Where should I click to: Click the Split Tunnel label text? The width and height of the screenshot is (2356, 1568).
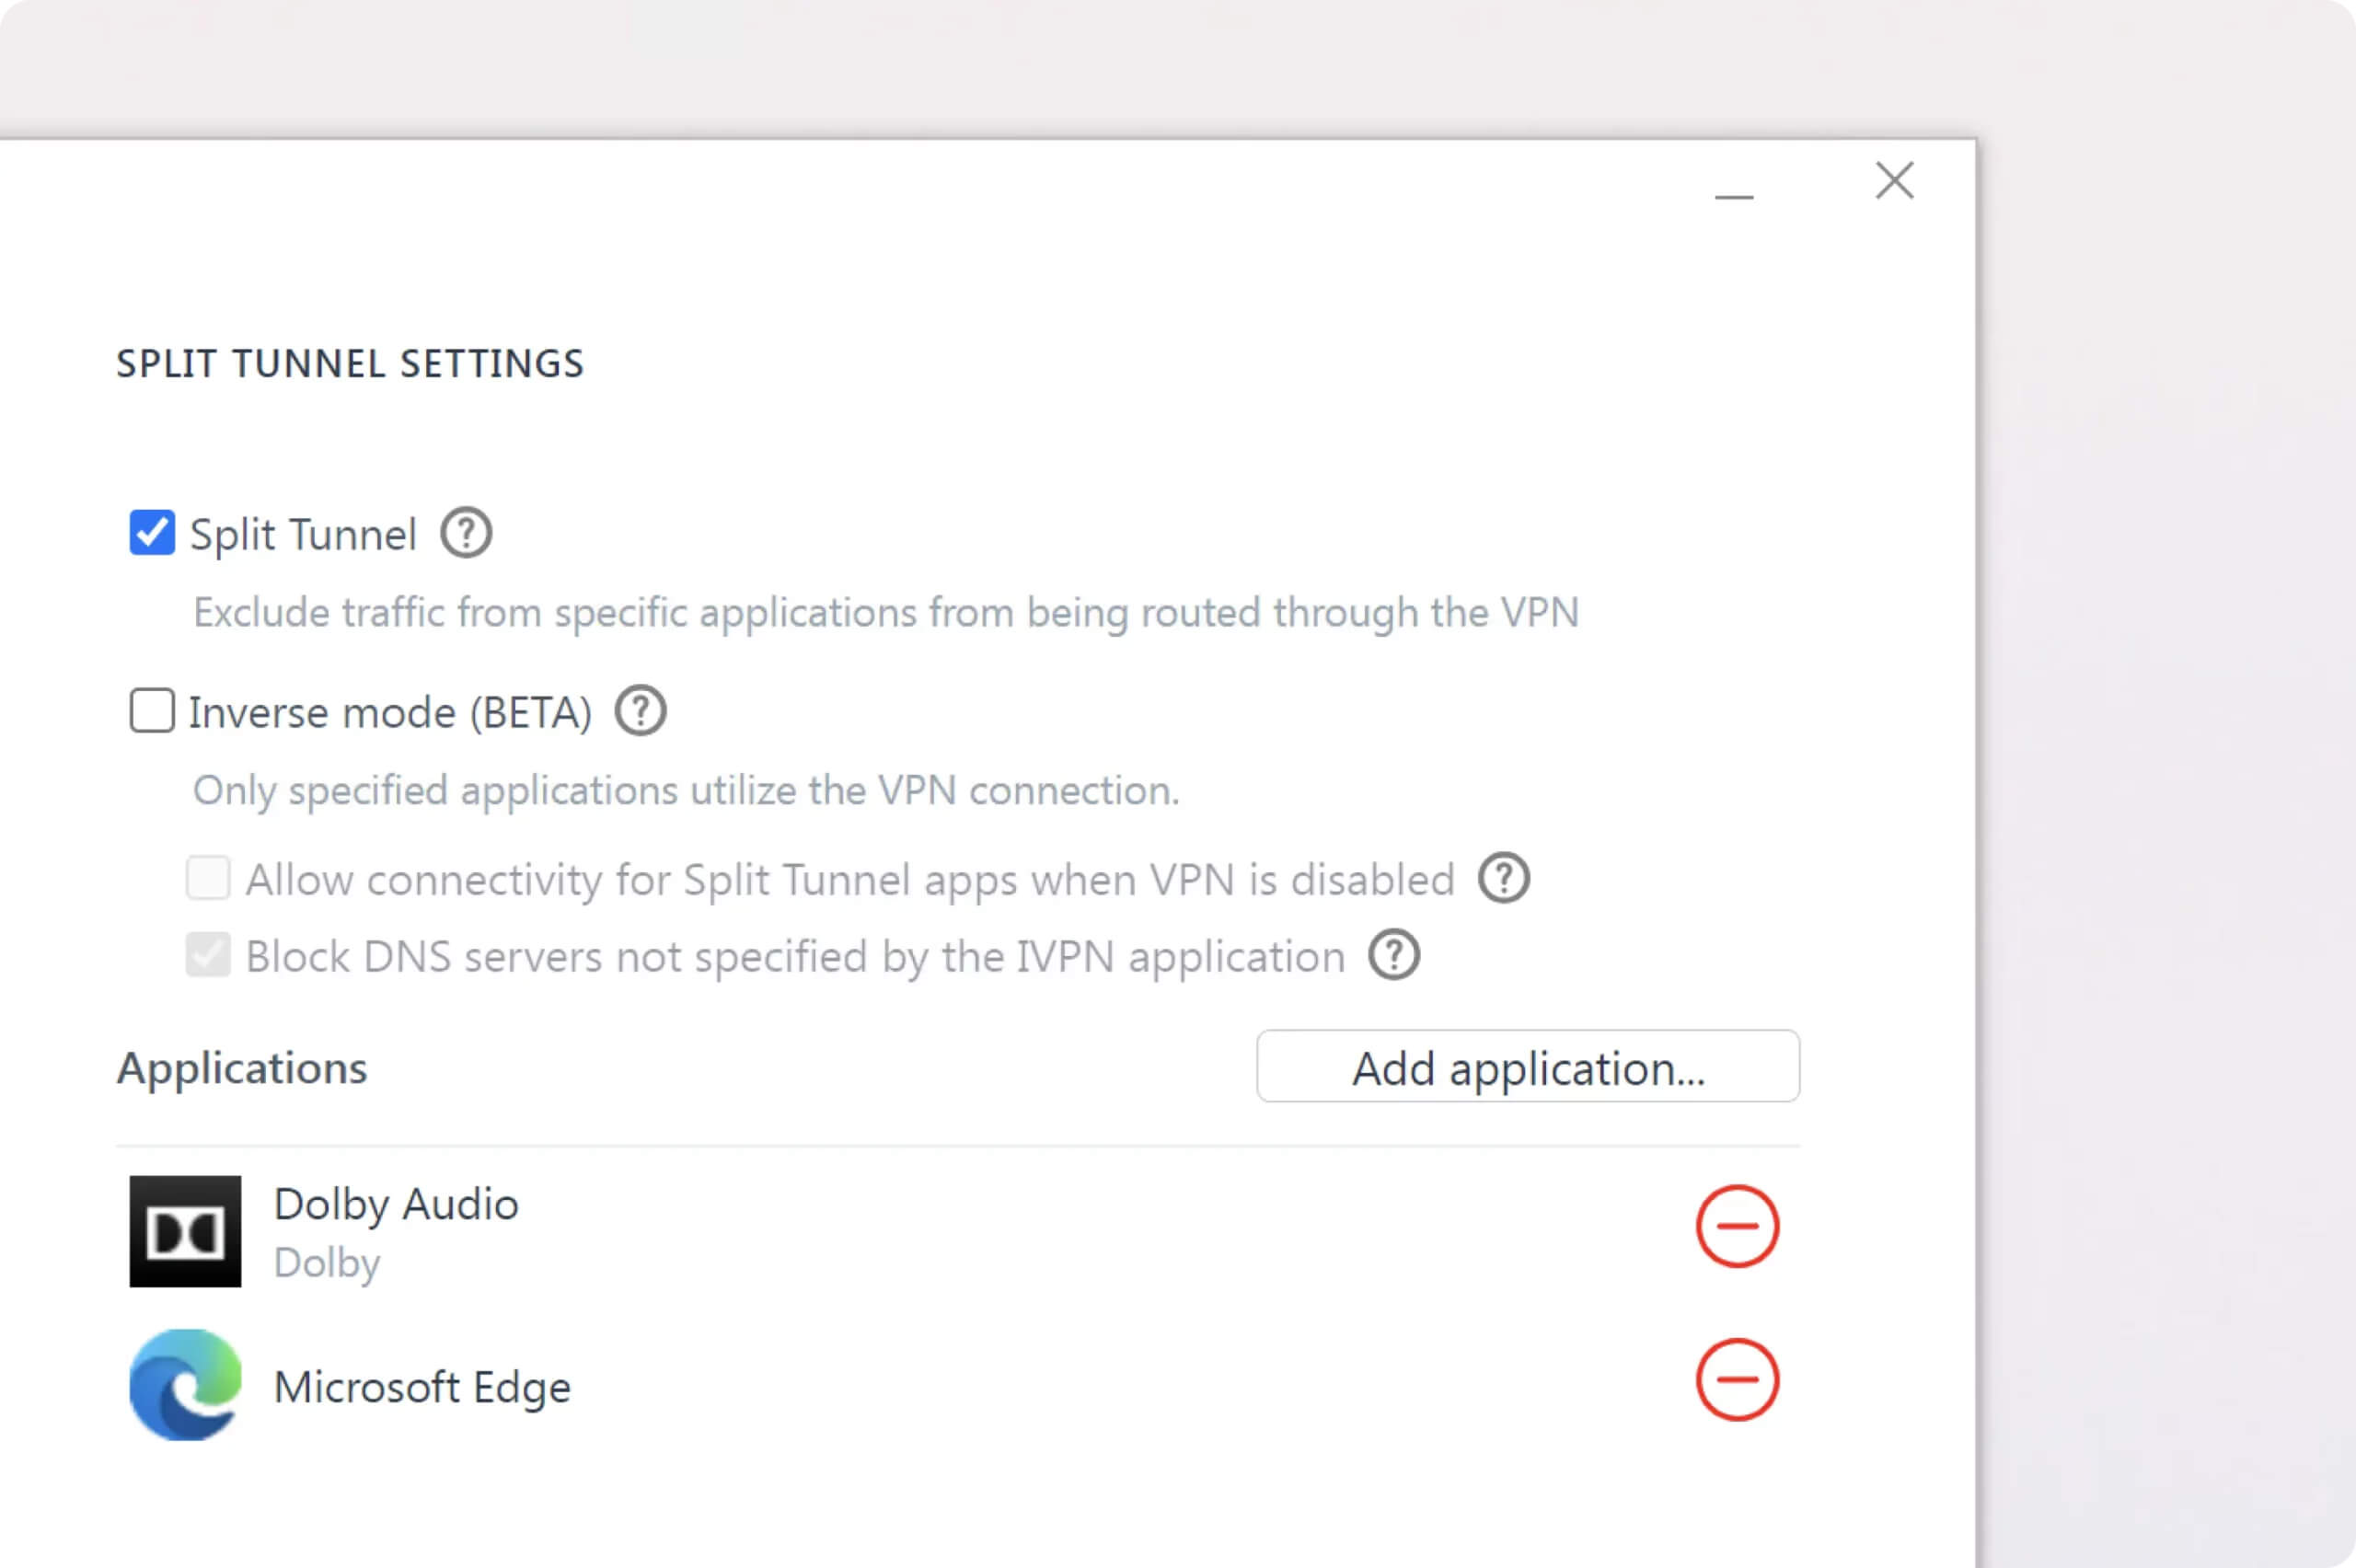click(302, 534)
